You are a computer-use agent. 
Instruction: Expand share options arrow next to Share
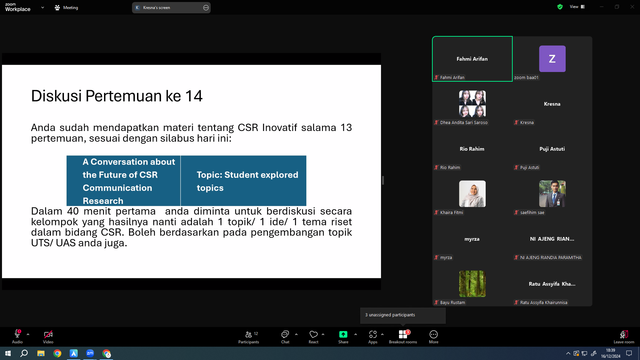point(355,334)
